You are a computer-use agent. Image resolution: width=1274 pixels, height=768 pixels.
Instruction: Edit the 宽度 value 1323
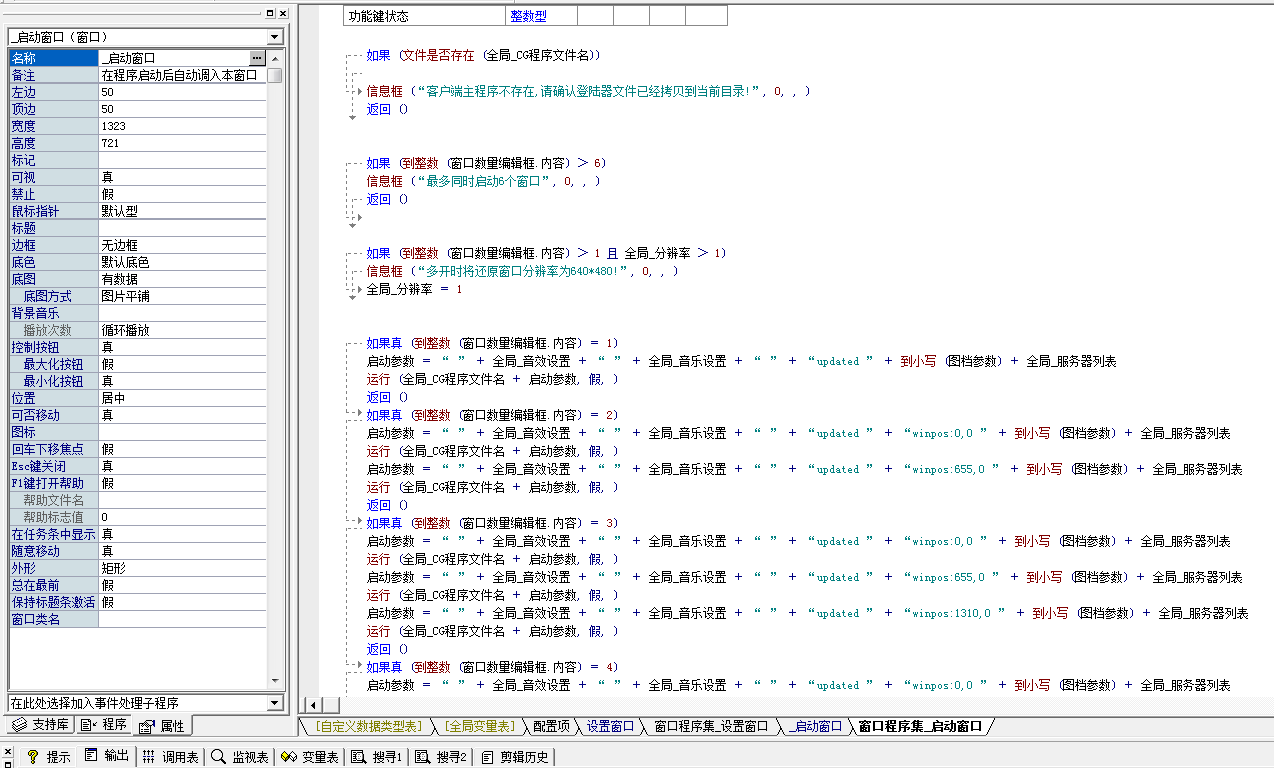(182, 126)
